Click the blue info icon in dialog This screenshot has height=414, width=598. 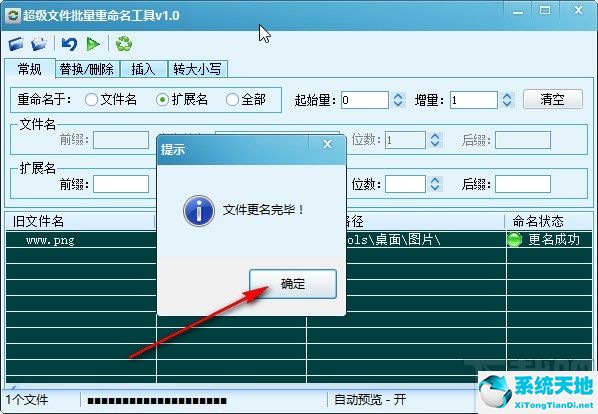click(x=199, y=210)
